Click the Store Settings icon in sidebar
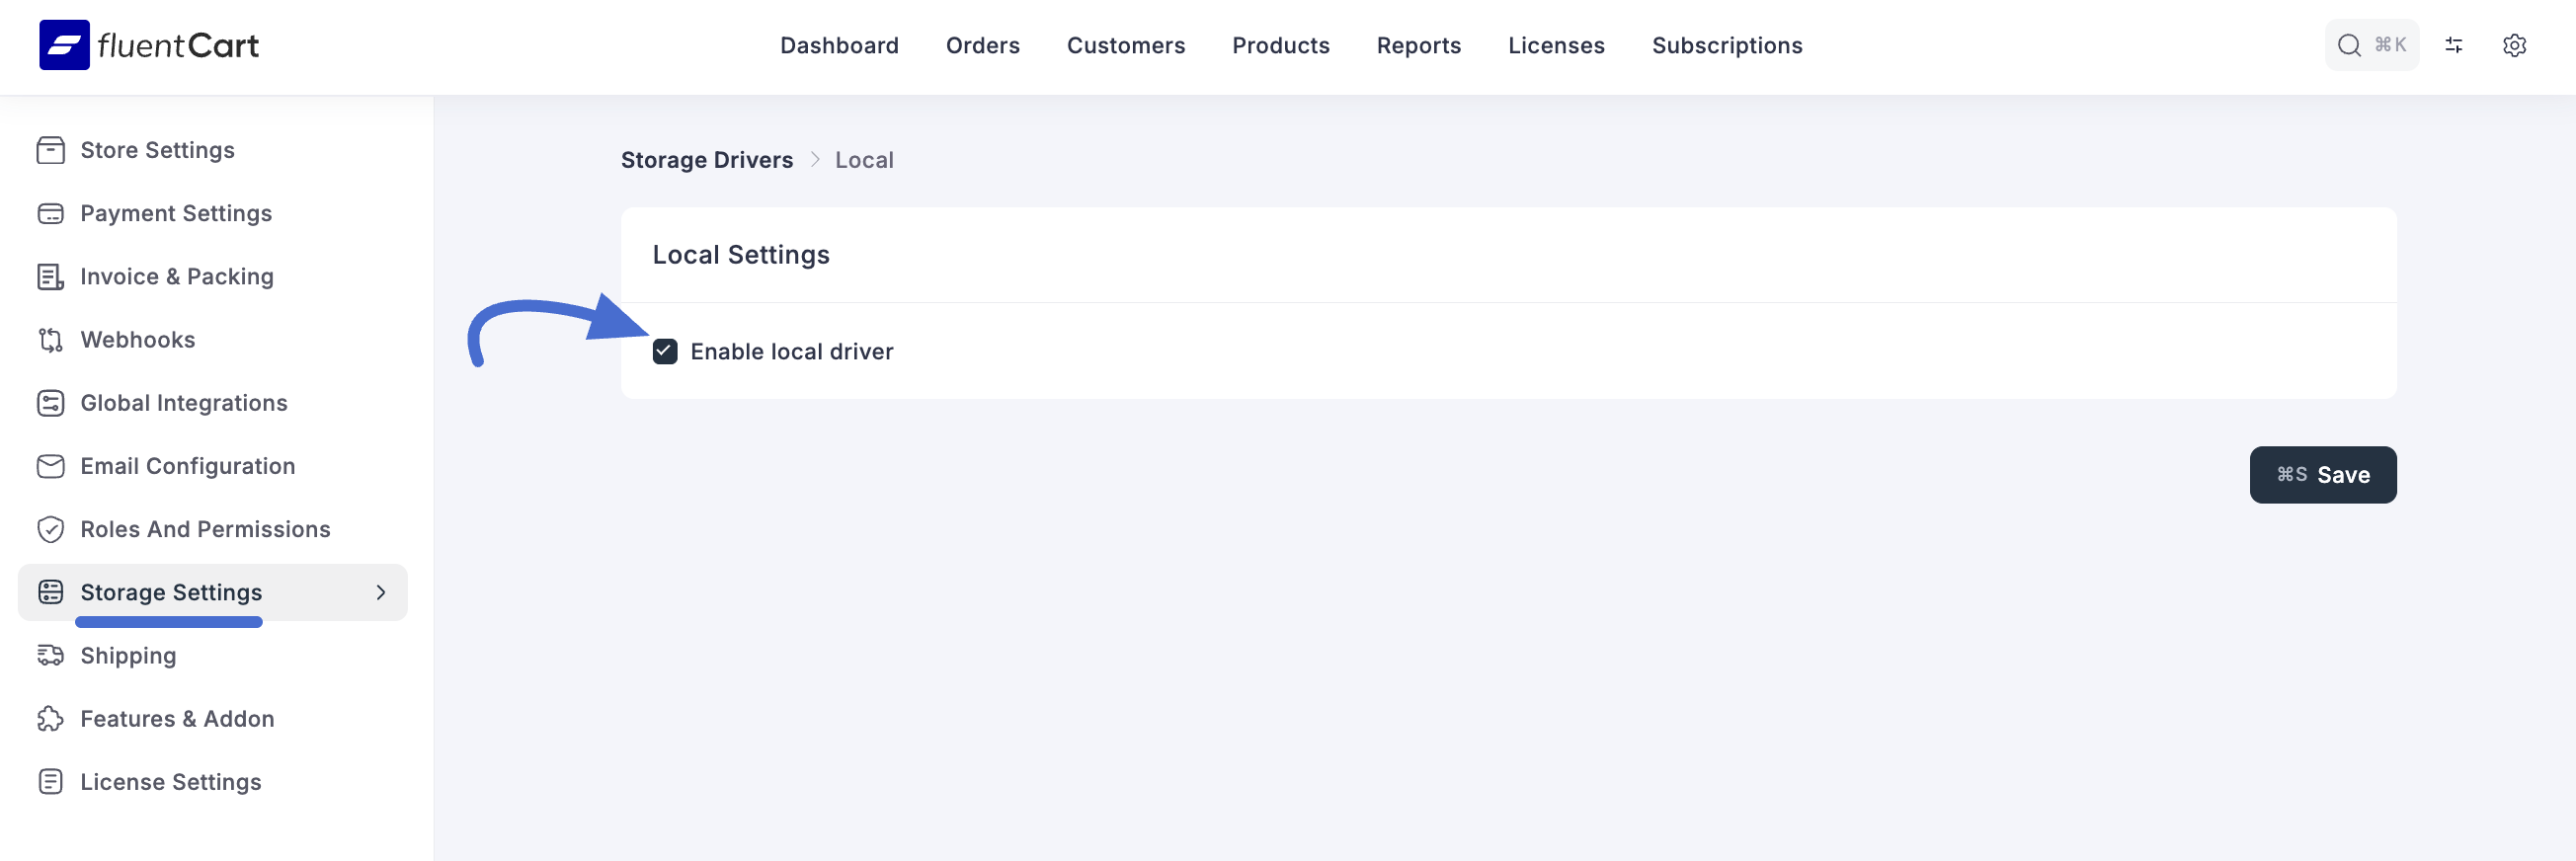 pos(50,150)
